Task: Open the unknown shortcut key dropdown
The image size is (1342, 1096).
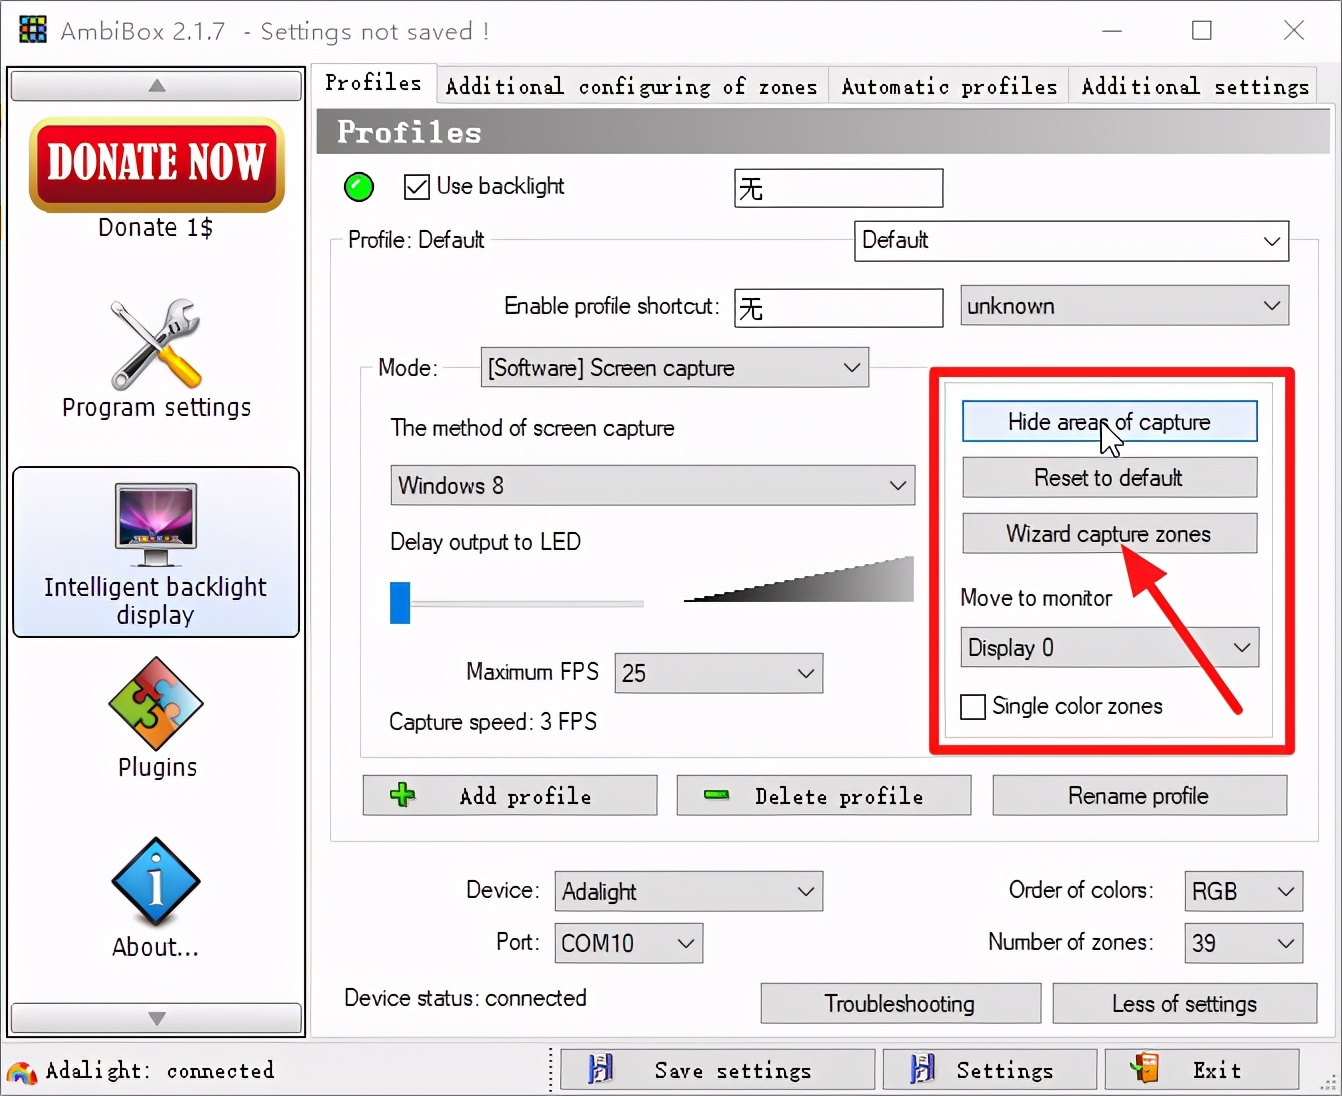Action: [x=1124, y=306]
